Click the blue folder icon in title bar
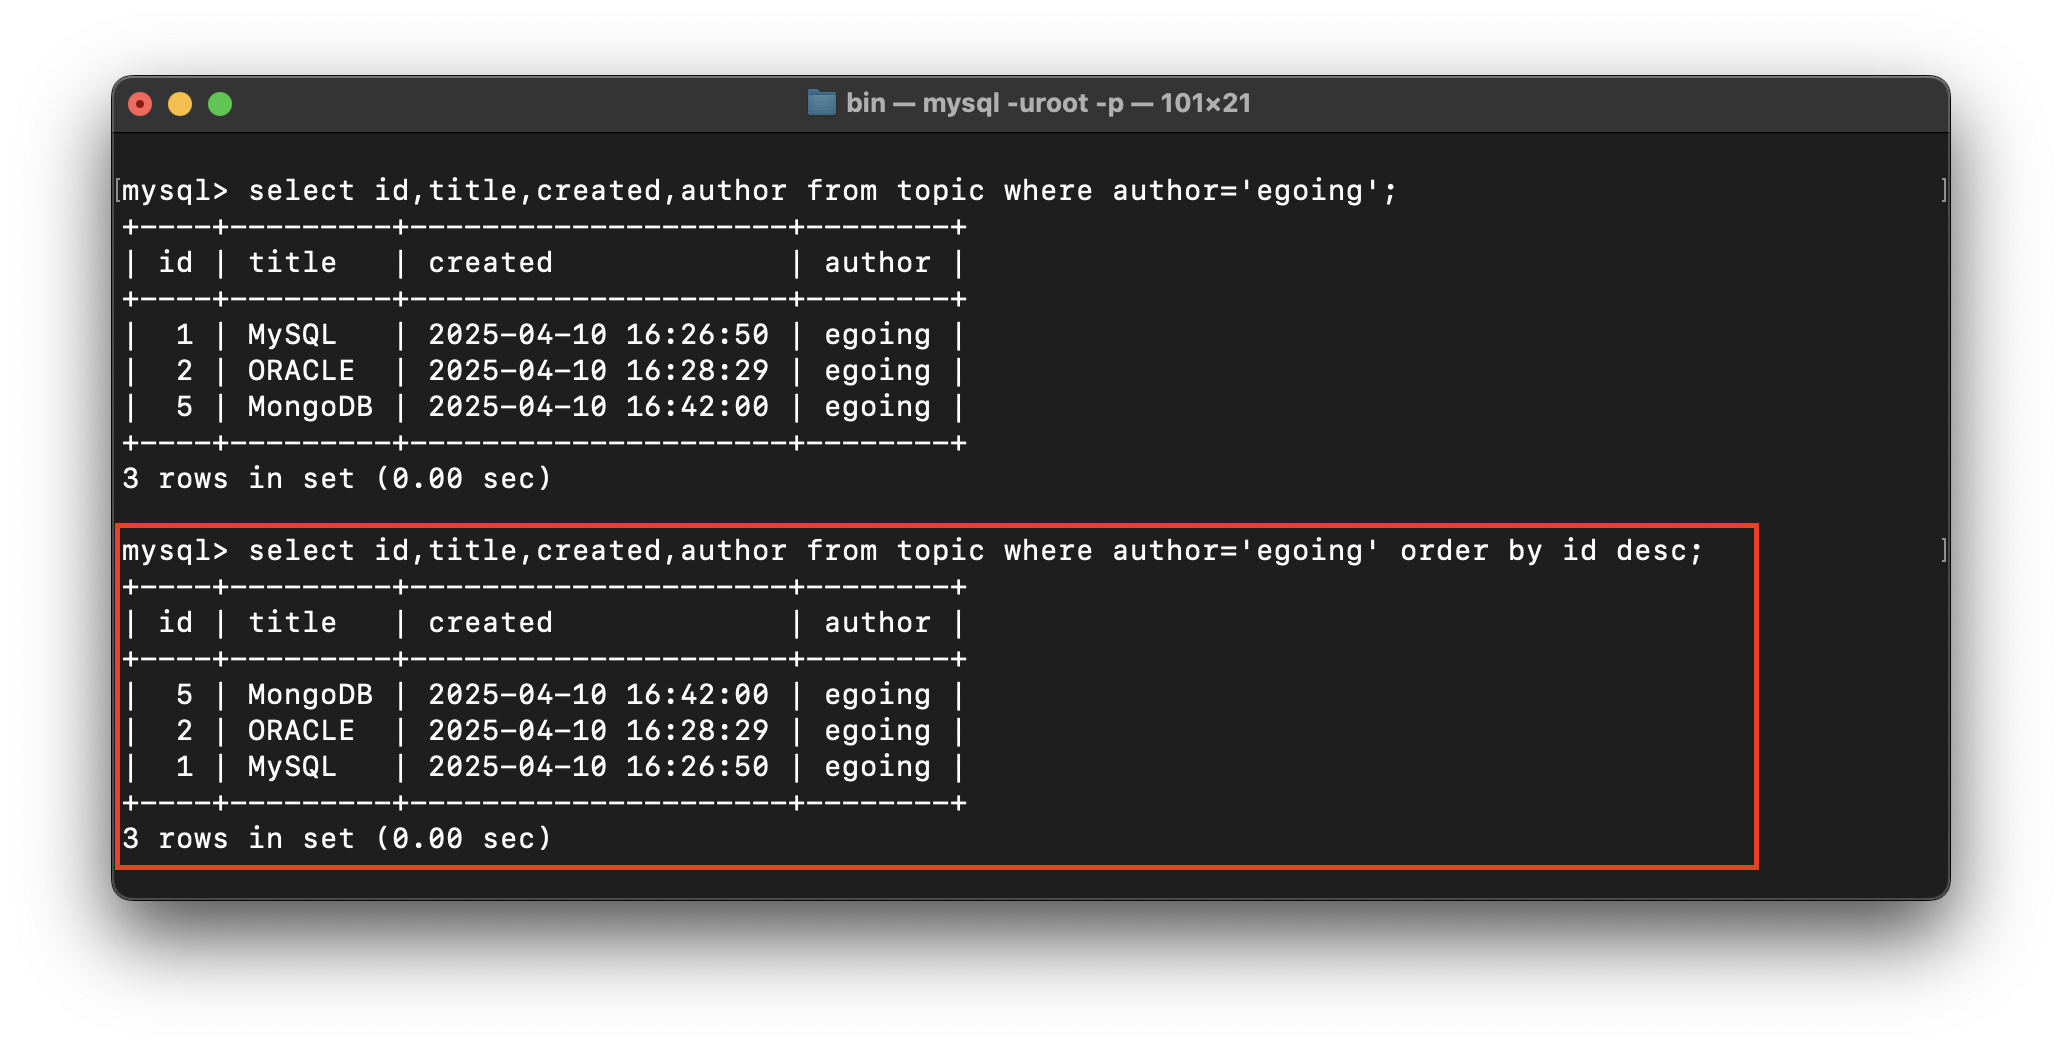 click(x=821, y=103)
